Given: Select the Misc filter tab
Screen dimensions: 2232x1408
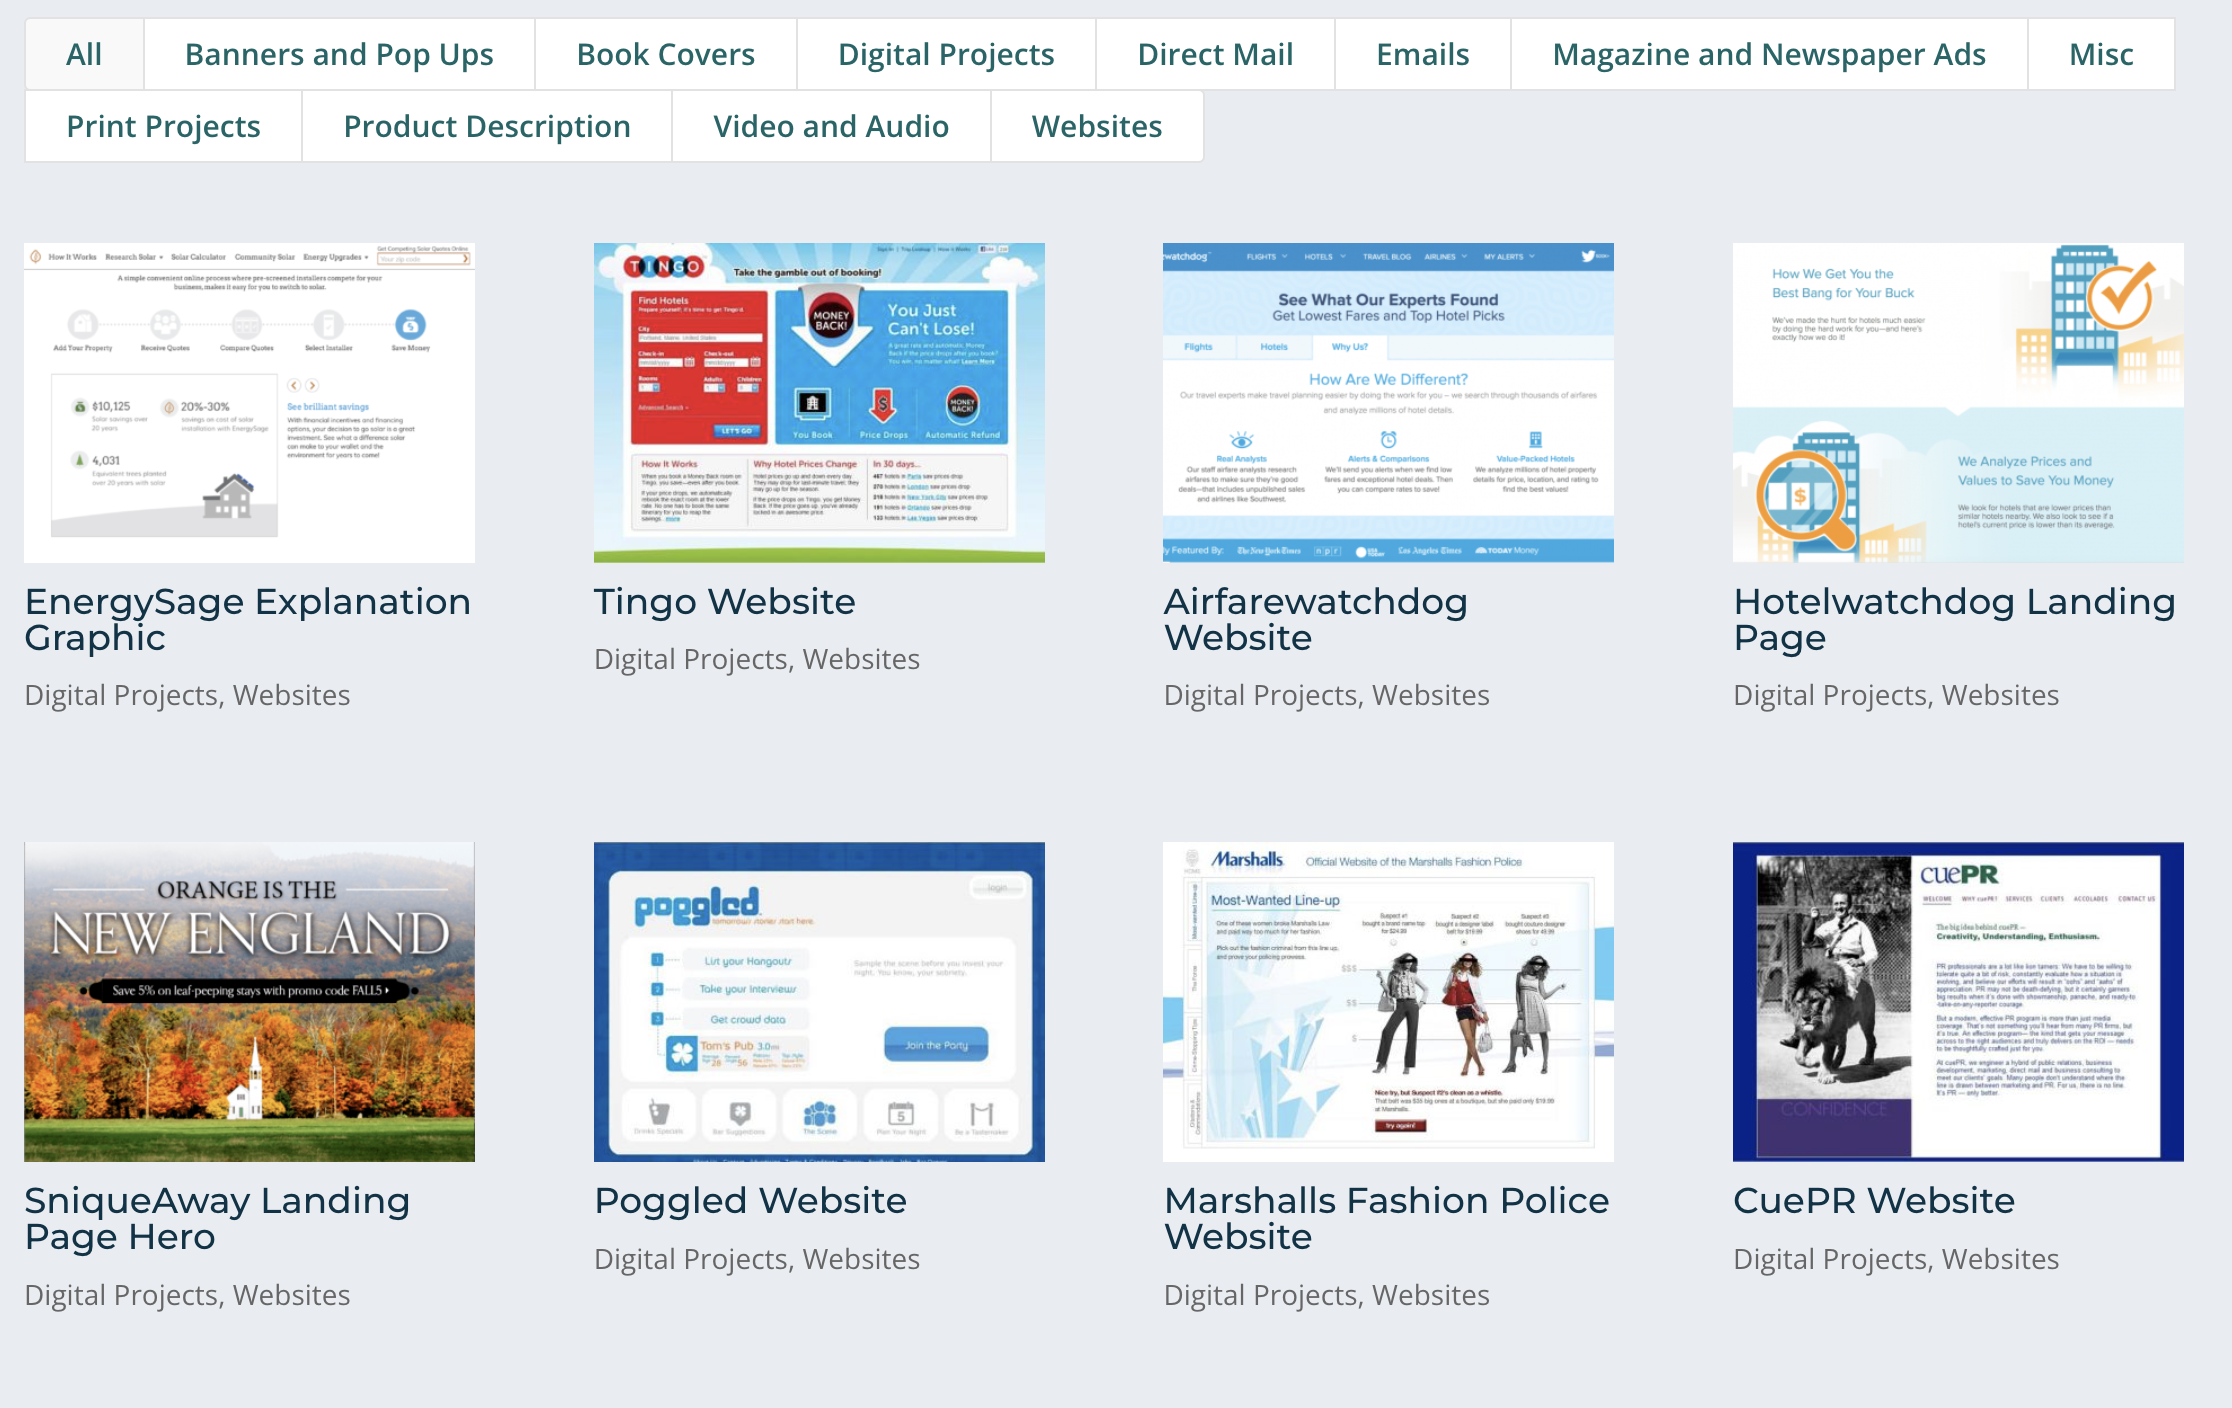Looking at the screenshot, I should (2101, 54).
